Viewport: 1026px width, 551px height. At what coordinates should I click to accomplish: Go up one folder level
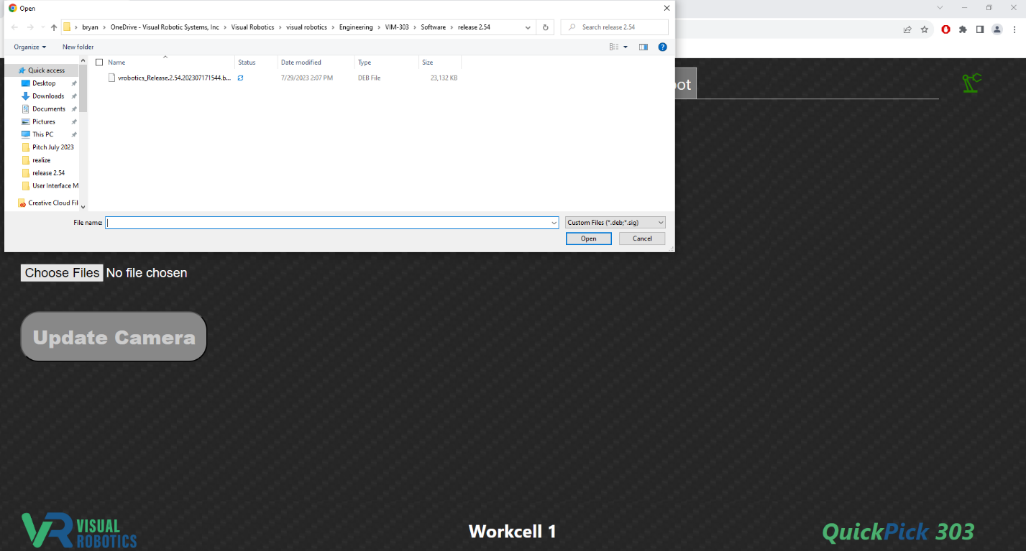54,27
